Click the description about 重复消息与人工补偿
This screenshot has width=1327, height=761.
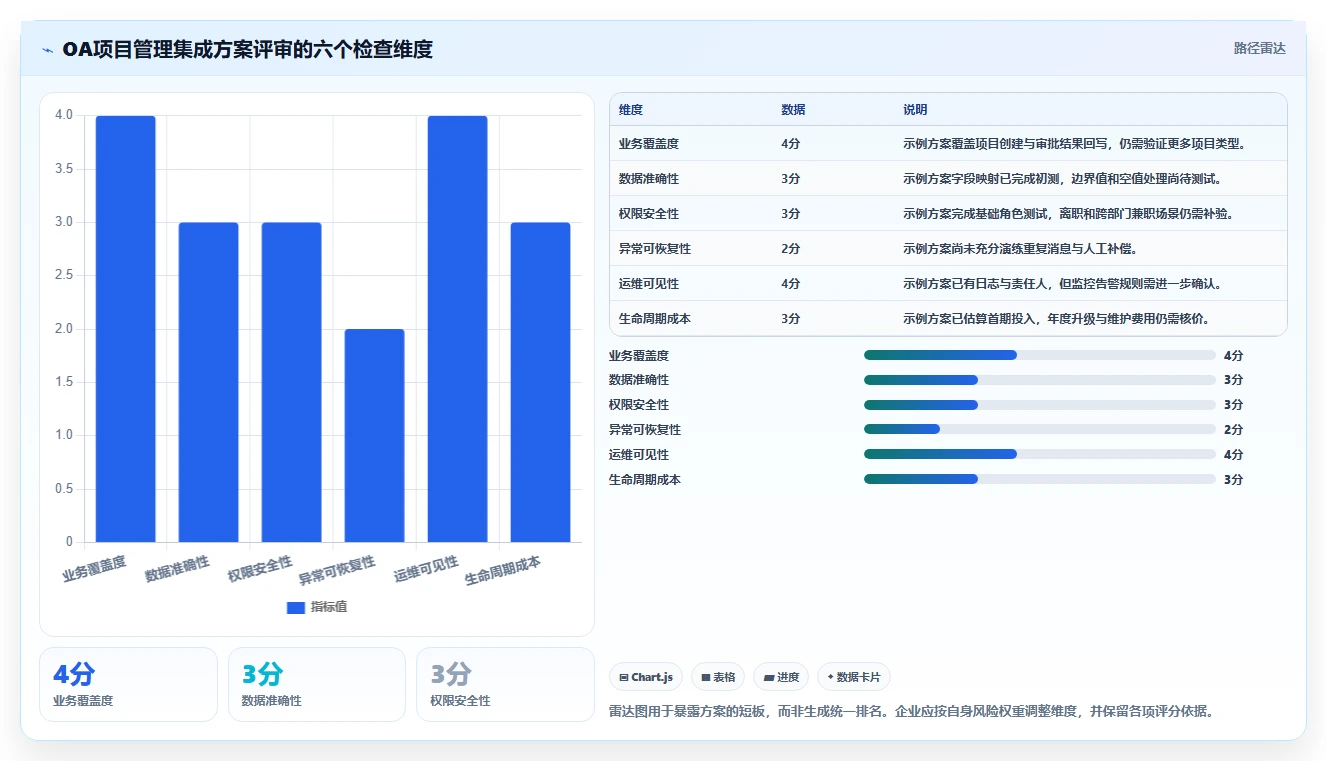1020,249
